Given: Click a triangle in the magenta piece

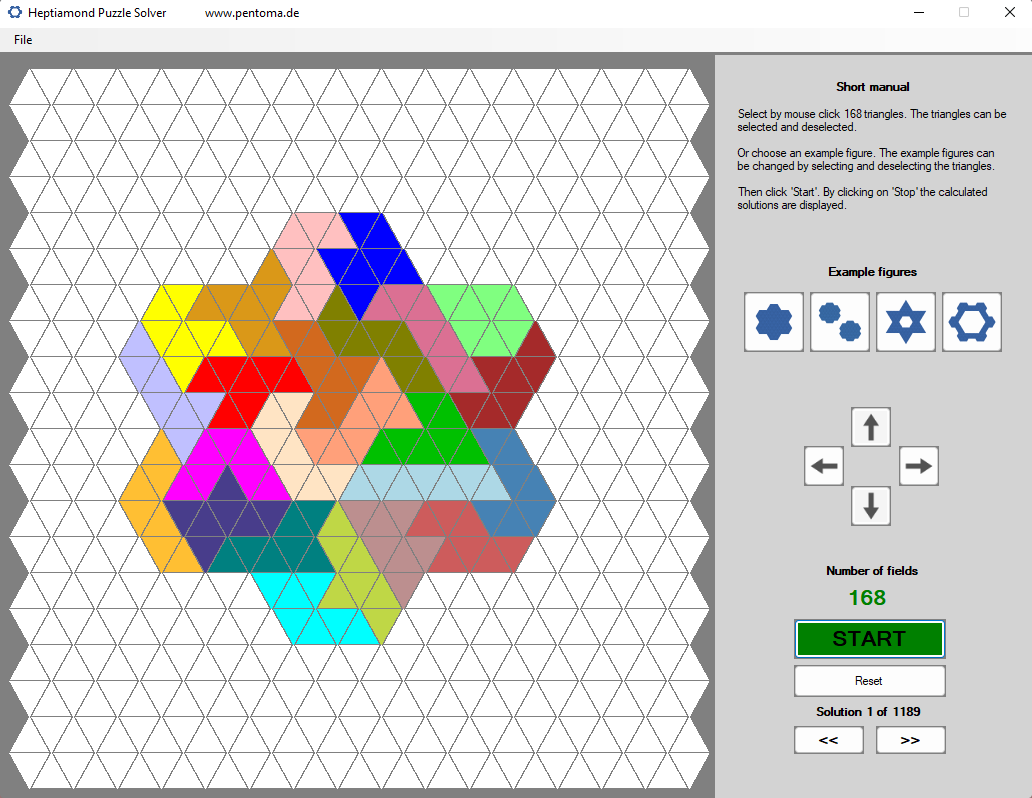Looking at the screenshot, I should [x=228, y=452].
